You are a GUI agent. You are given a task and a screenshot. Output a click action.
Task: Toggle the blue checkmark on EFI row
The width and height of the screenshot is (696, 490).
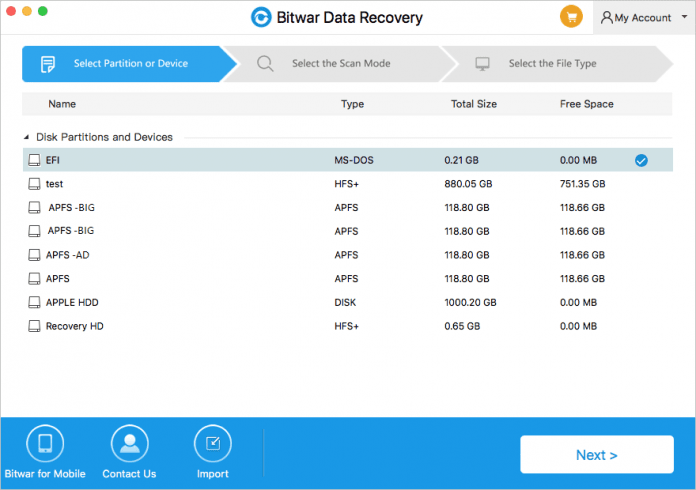pyautogui.click(x=640, y=160)
